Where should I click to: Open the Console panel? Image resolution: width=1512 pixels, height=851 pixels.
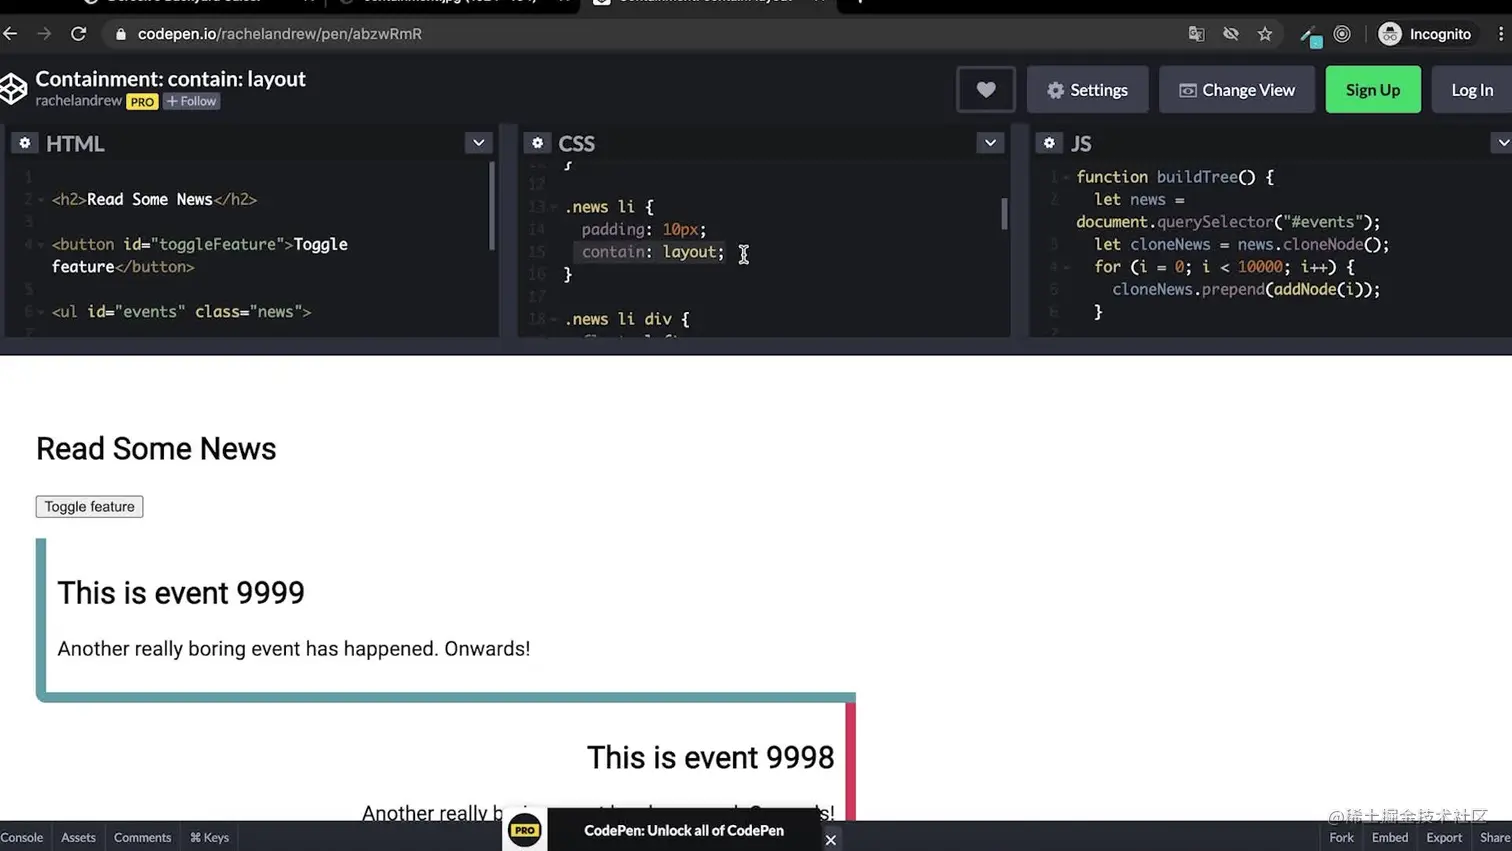(22, 837)
